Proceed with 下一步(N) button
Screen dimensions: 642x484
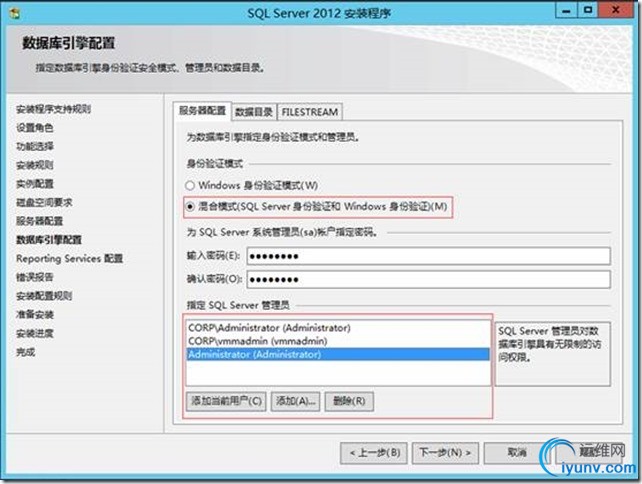point(445,453)
